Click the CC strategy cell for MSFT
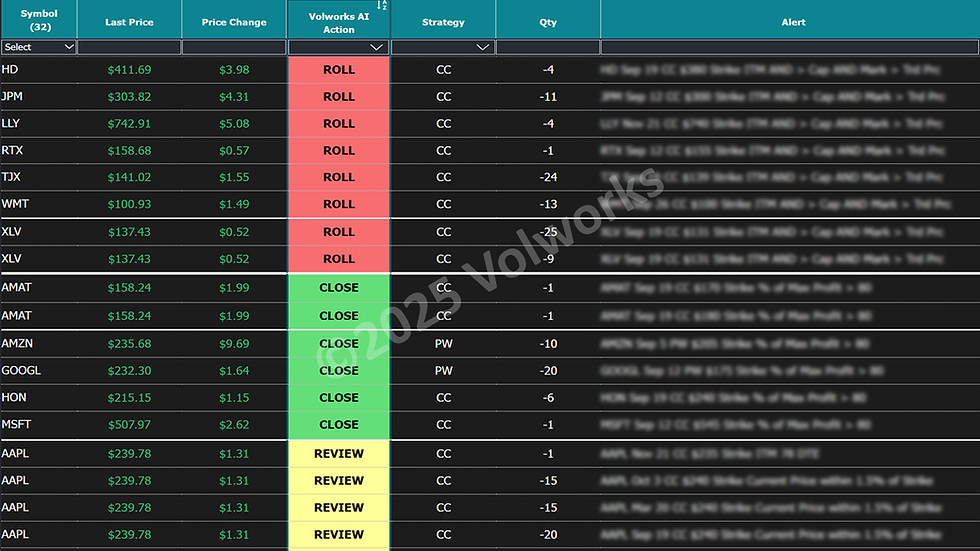The width and height of the screenshot is (980, 551). 443,424
